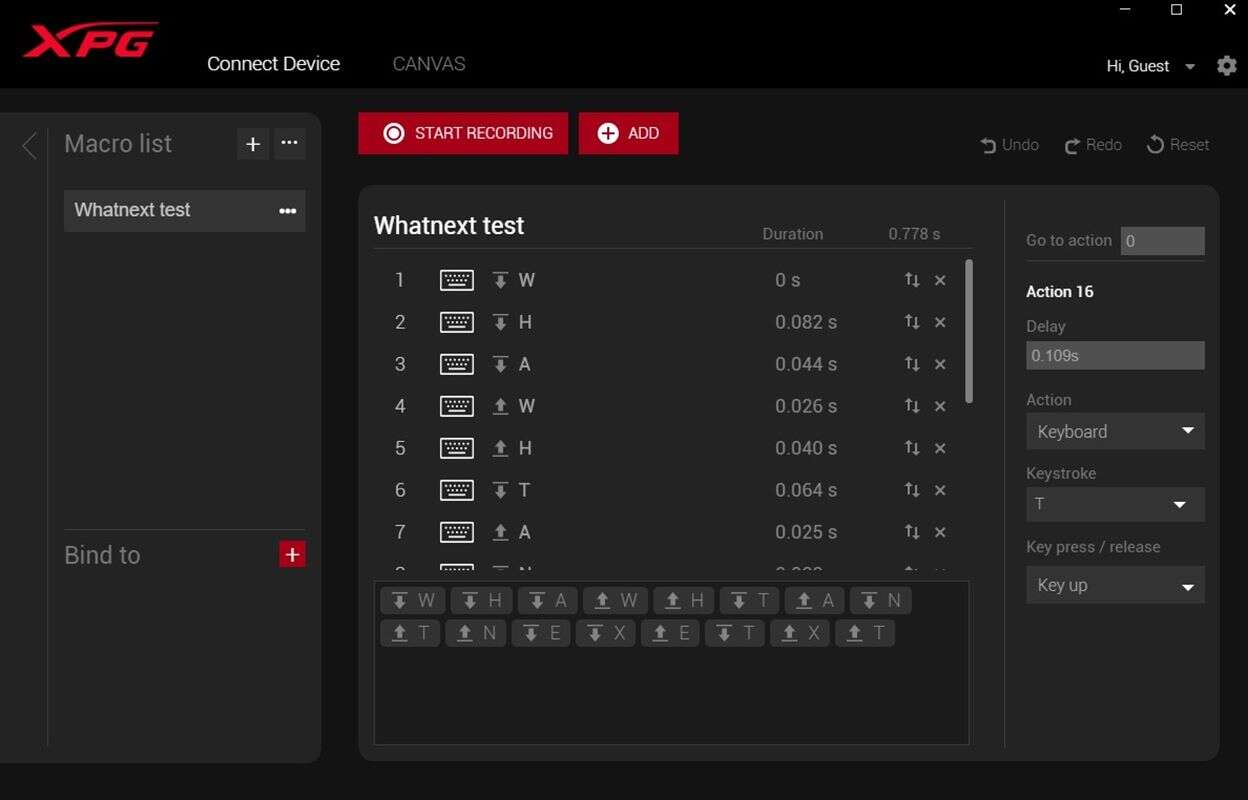Click the Go to action input field
This screenshot has height=800, width=1248.
coord(1162,240)
